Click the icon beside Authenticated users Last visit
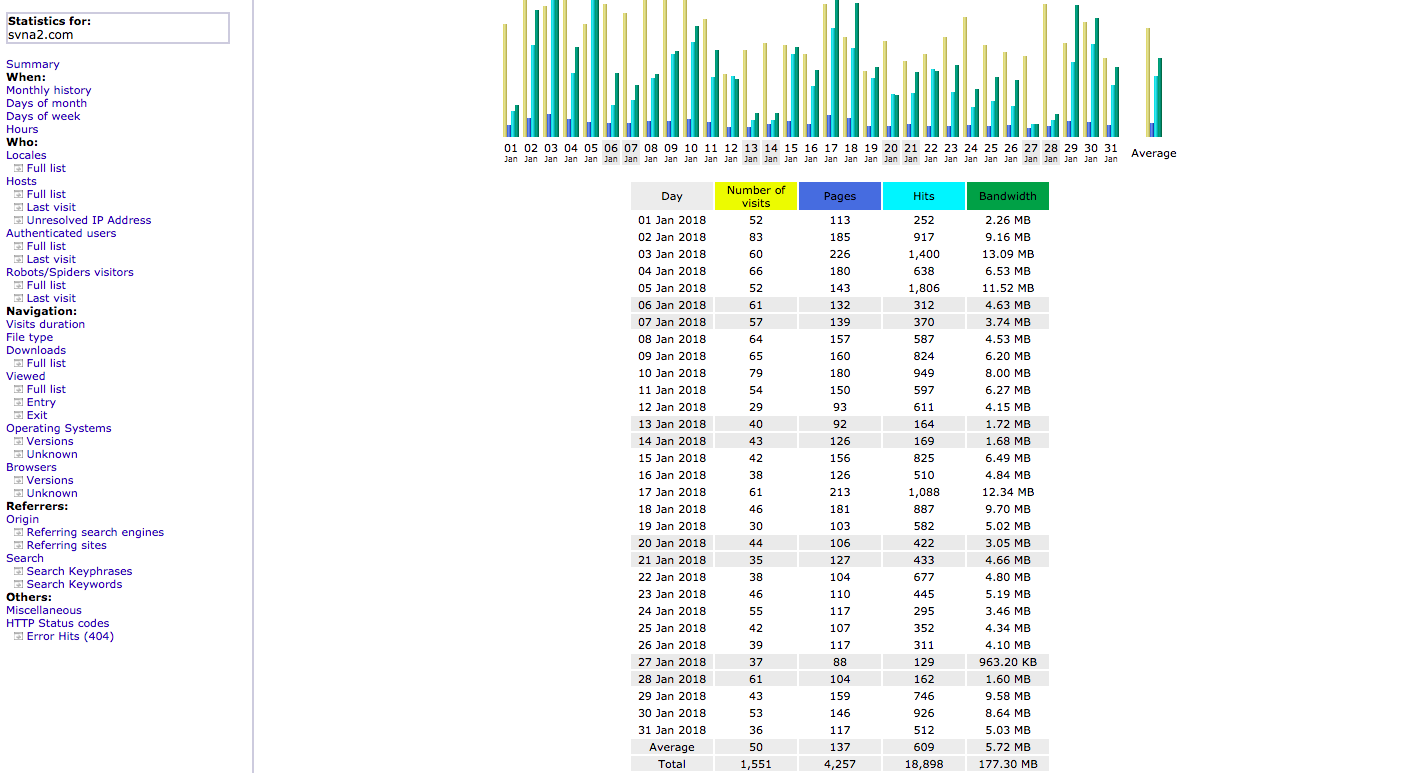The width and height of the screenshot is (1425, 773). point(18,259)
